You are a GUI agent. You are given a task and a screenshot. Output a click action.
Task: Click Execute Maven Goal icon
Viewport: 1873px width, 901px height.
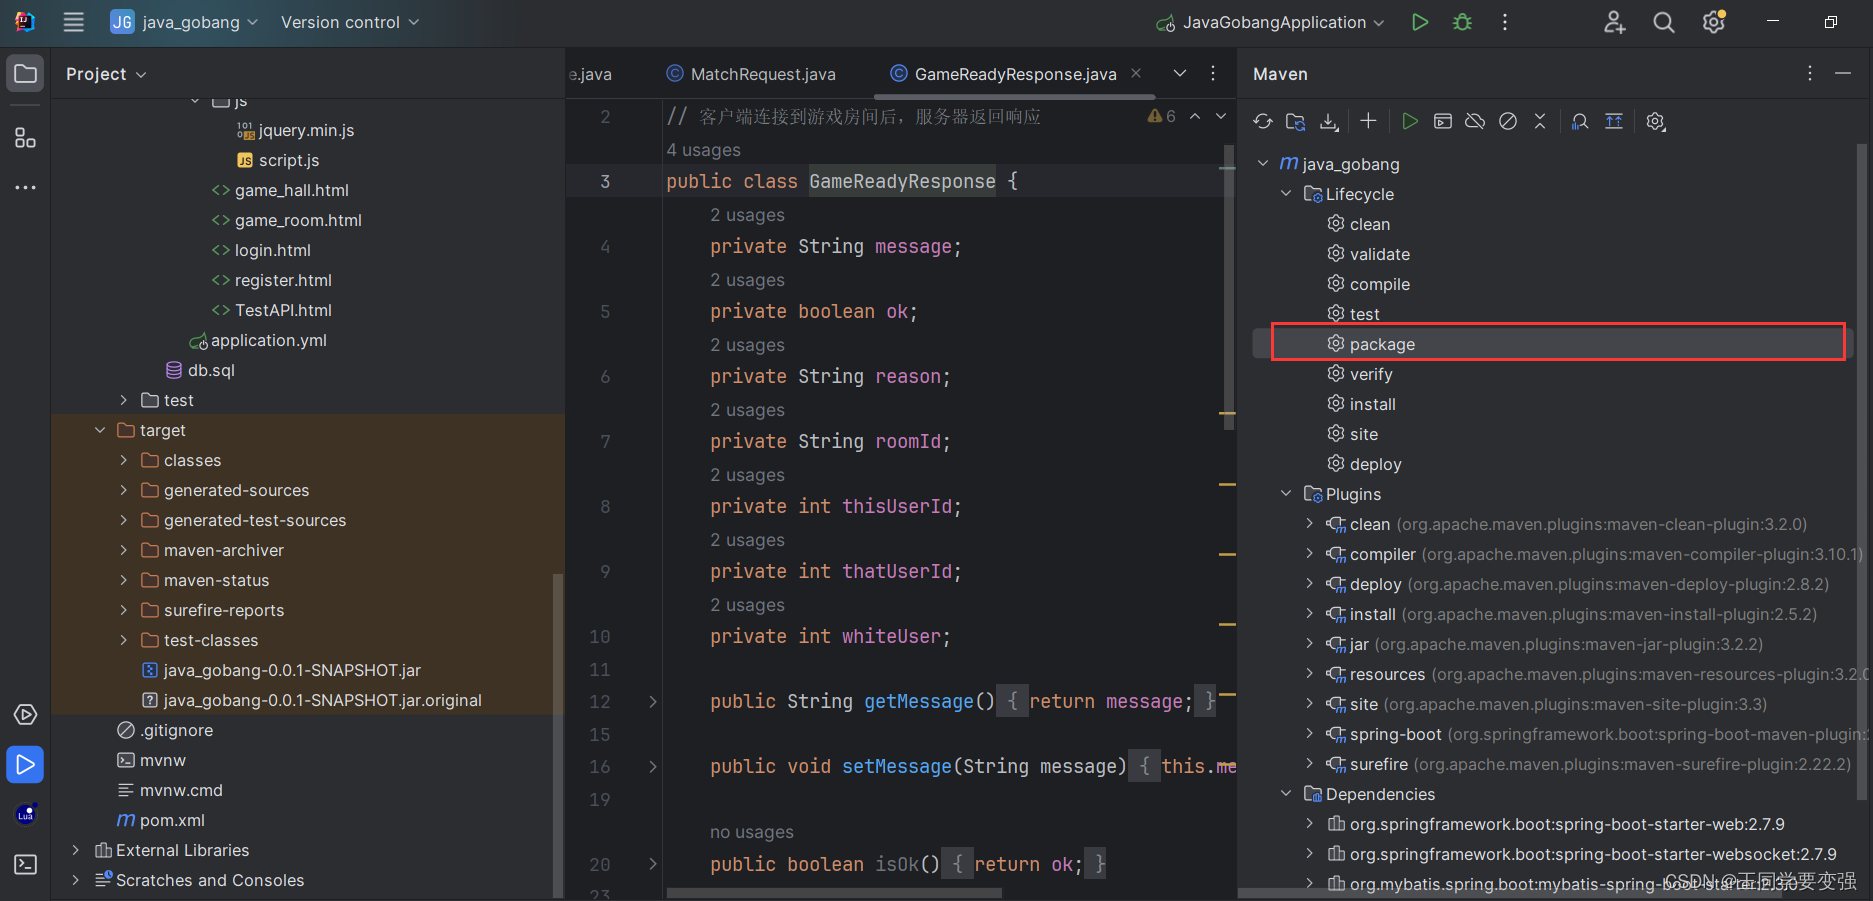(x=1443, y=122)
